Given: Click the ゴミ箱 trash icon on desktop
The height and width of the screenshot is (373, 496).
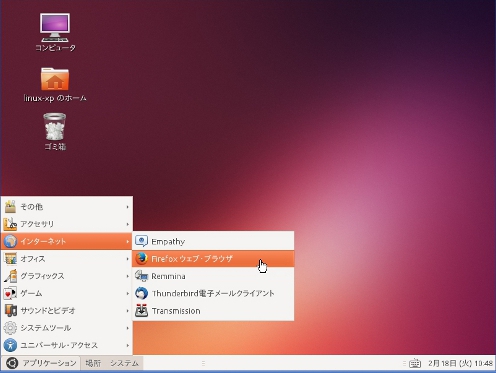Looking at the screenshot, I should point(55,126).
